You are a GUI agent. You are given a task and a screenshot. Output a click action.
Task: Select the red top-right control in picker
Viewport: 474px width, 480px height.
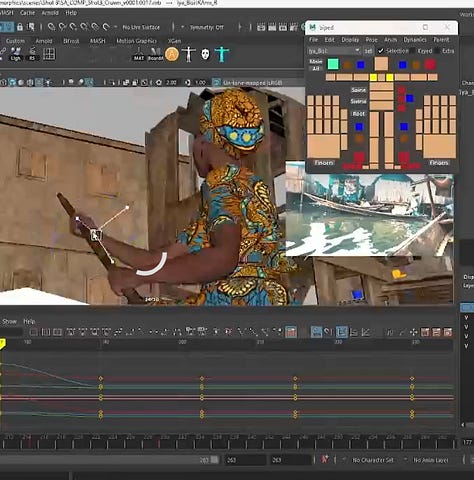(x=430, y=64)
